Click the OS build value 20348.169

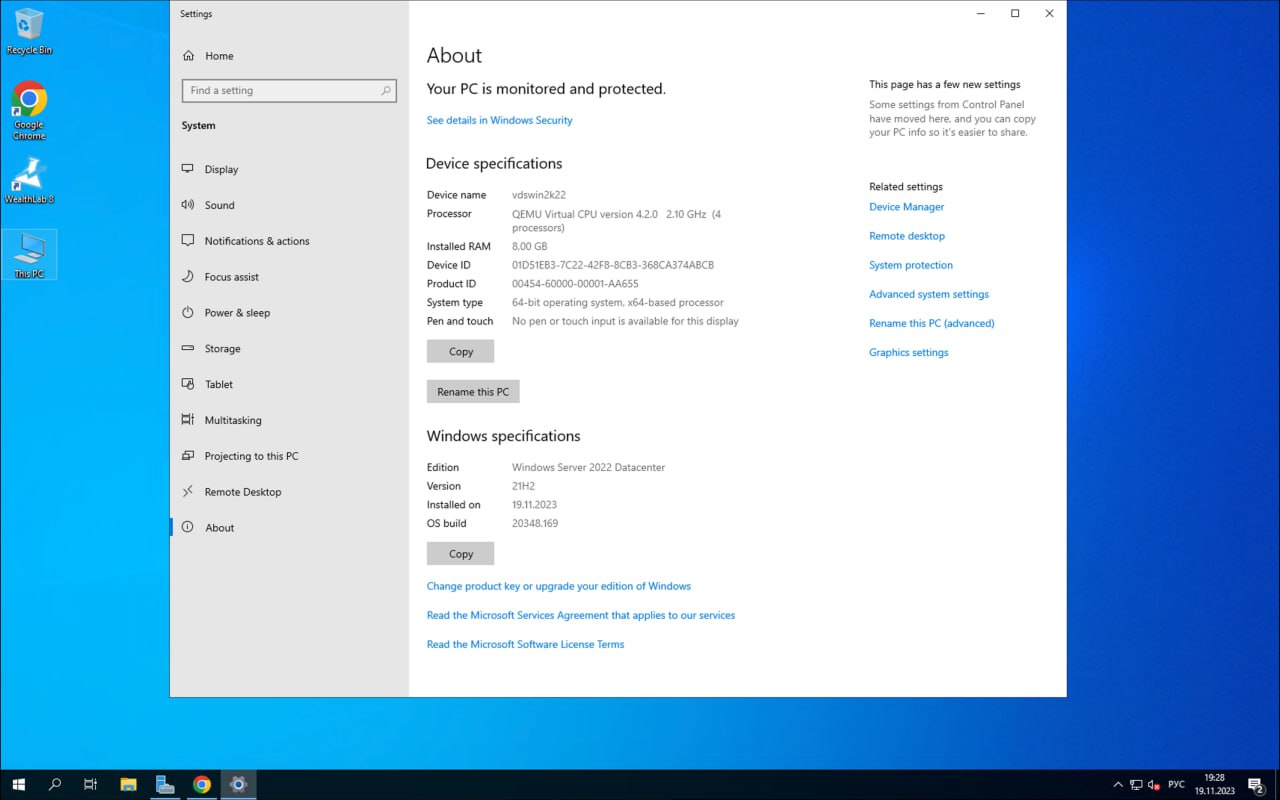point(535,523)
